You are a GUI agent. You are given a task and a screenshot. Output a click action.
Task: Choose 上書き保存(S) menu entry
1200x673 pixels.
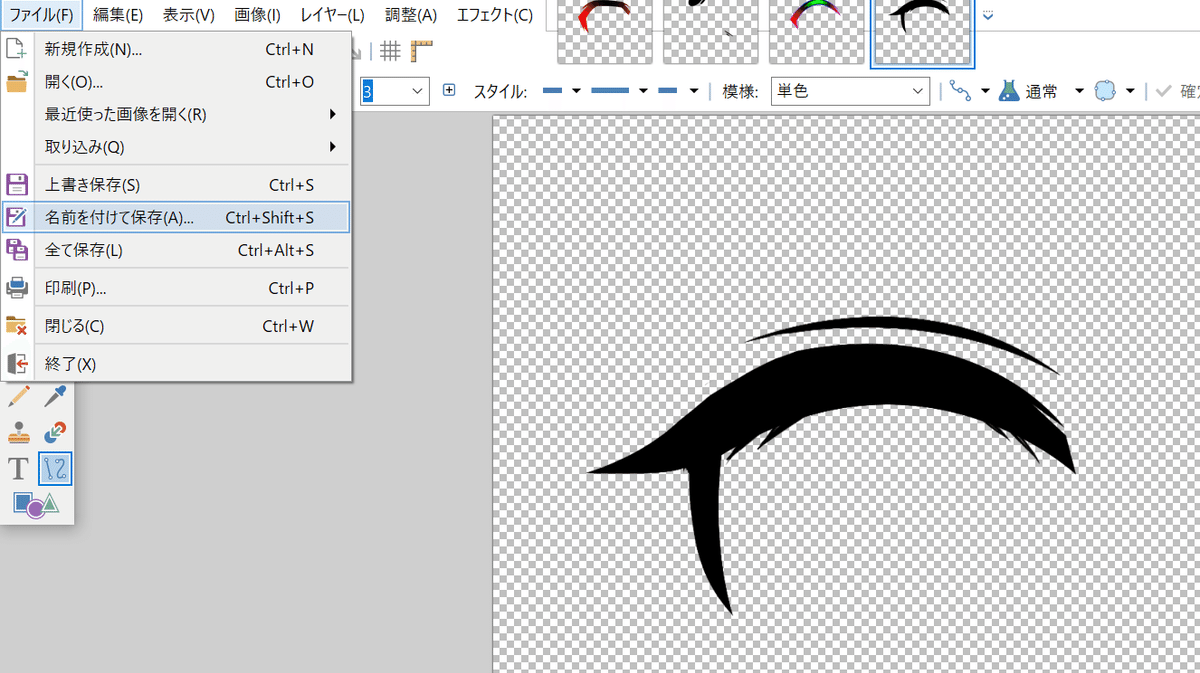[x=176, y=185]
